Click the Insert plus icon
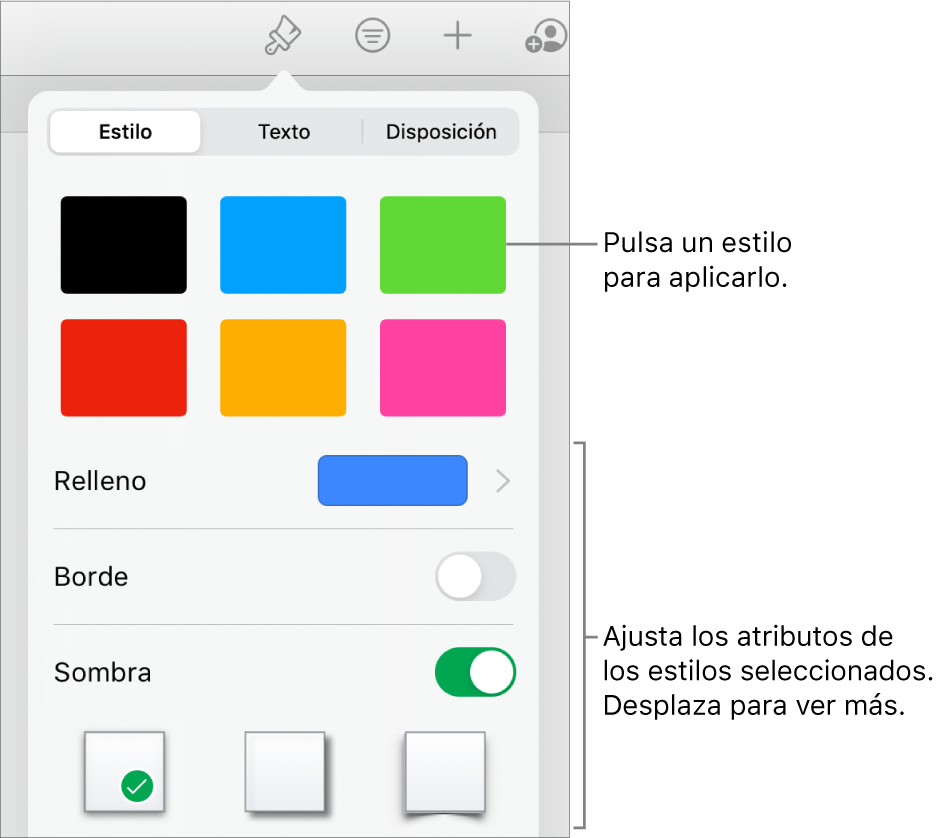This screenshot has width=944, height=838. (457, 36)
